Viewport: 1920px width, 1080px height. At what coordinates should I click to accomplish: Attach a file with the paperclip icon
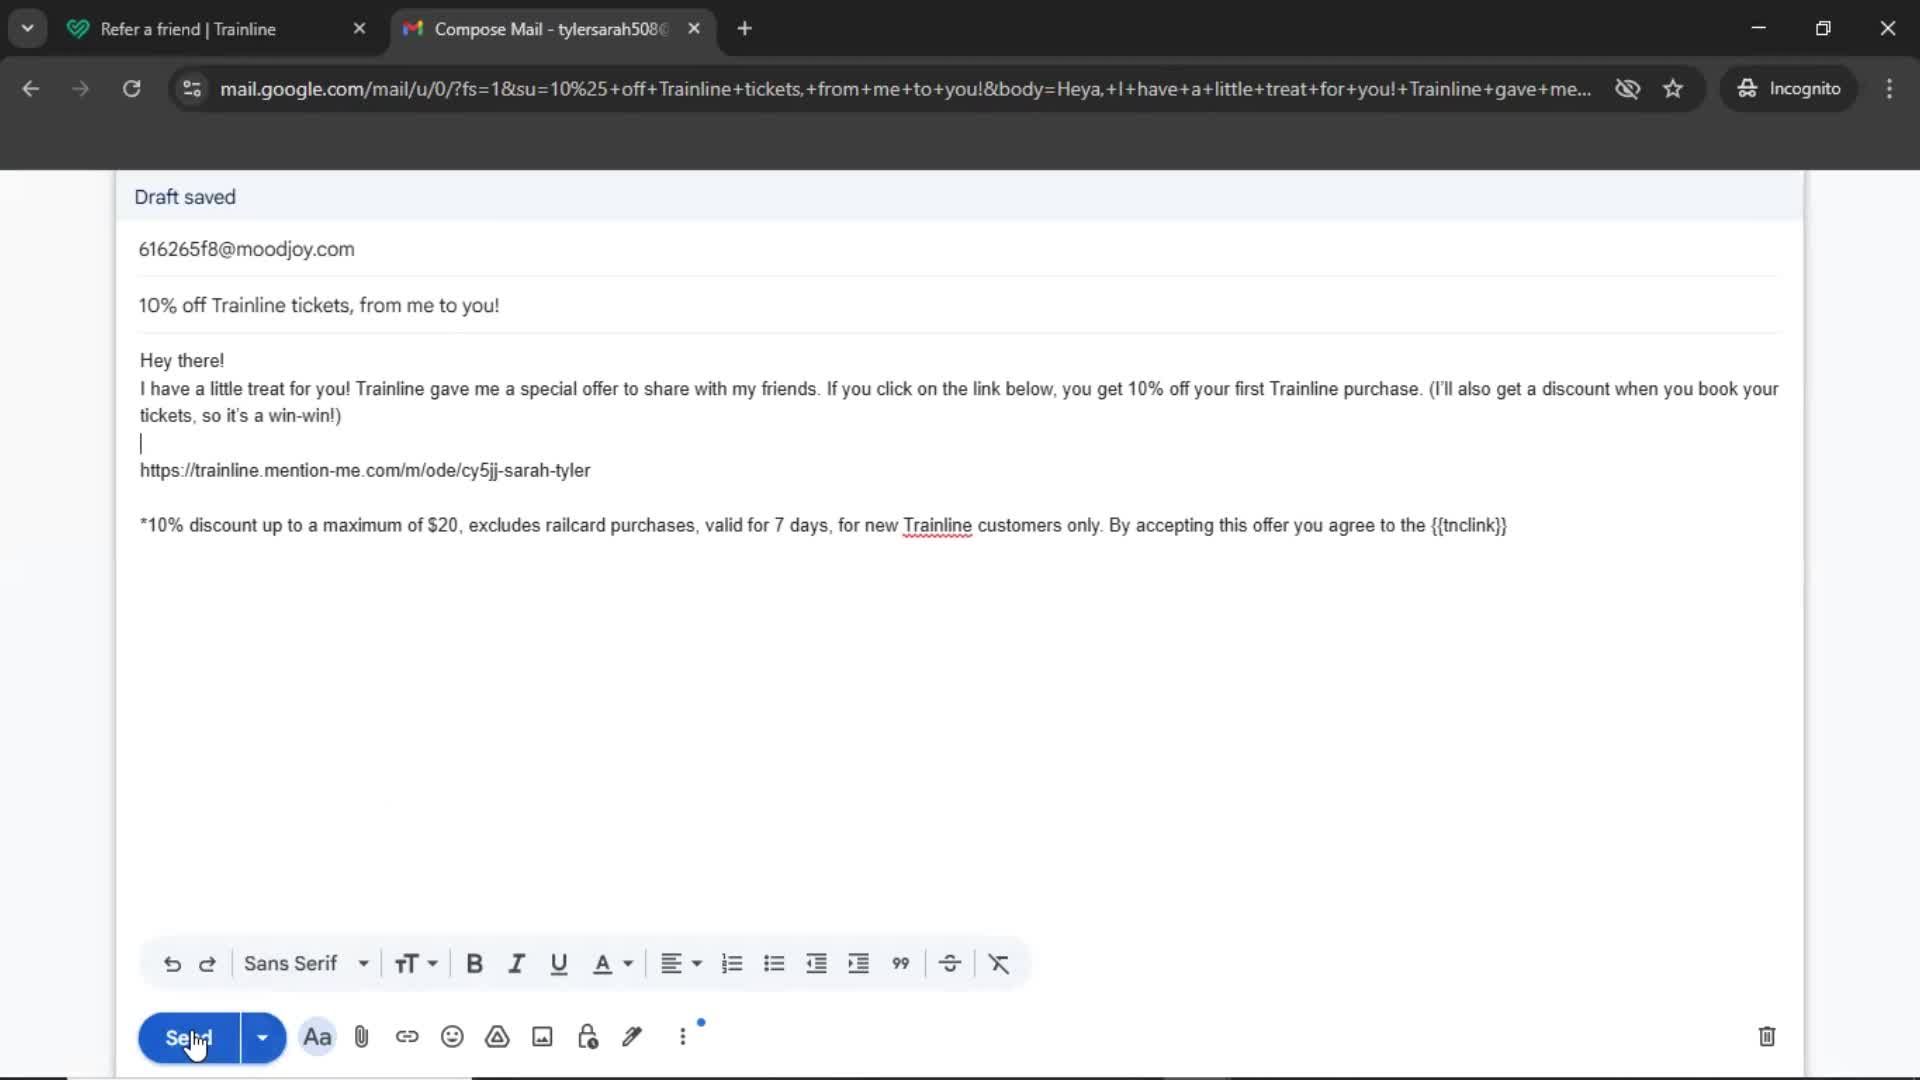point(361,1037)
